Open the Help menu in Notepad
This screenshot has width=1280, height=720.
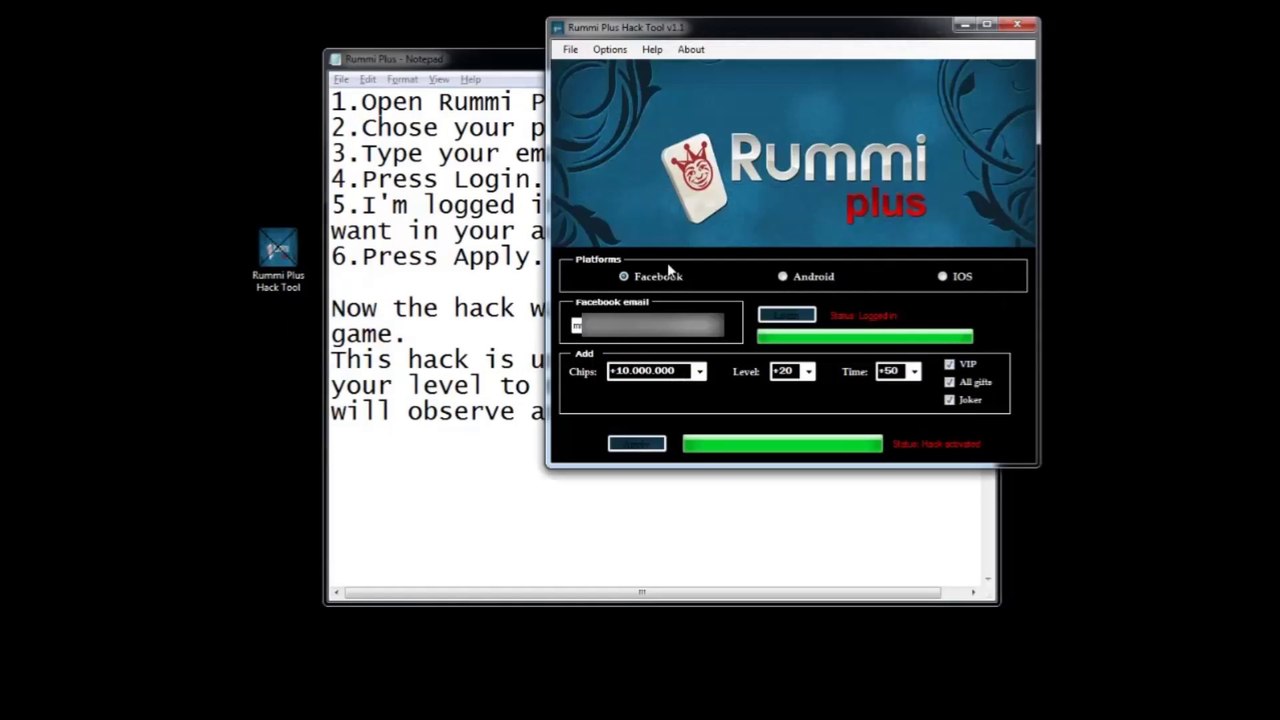point(470,80)
